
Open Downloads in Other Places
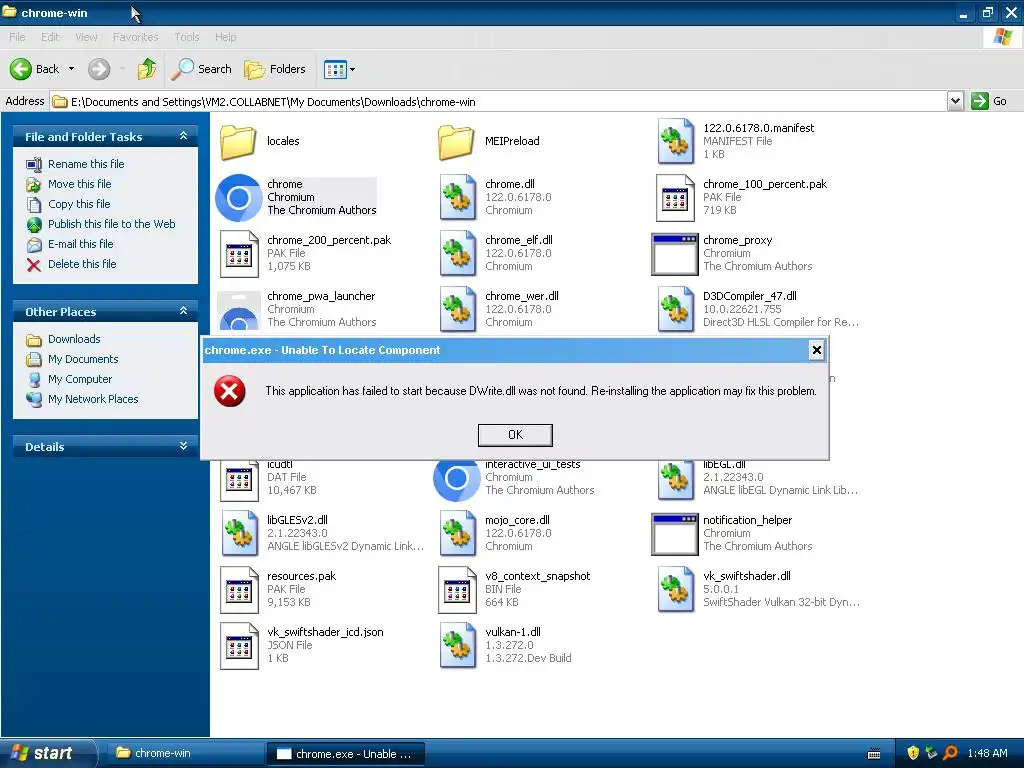(x=74, y=339)
